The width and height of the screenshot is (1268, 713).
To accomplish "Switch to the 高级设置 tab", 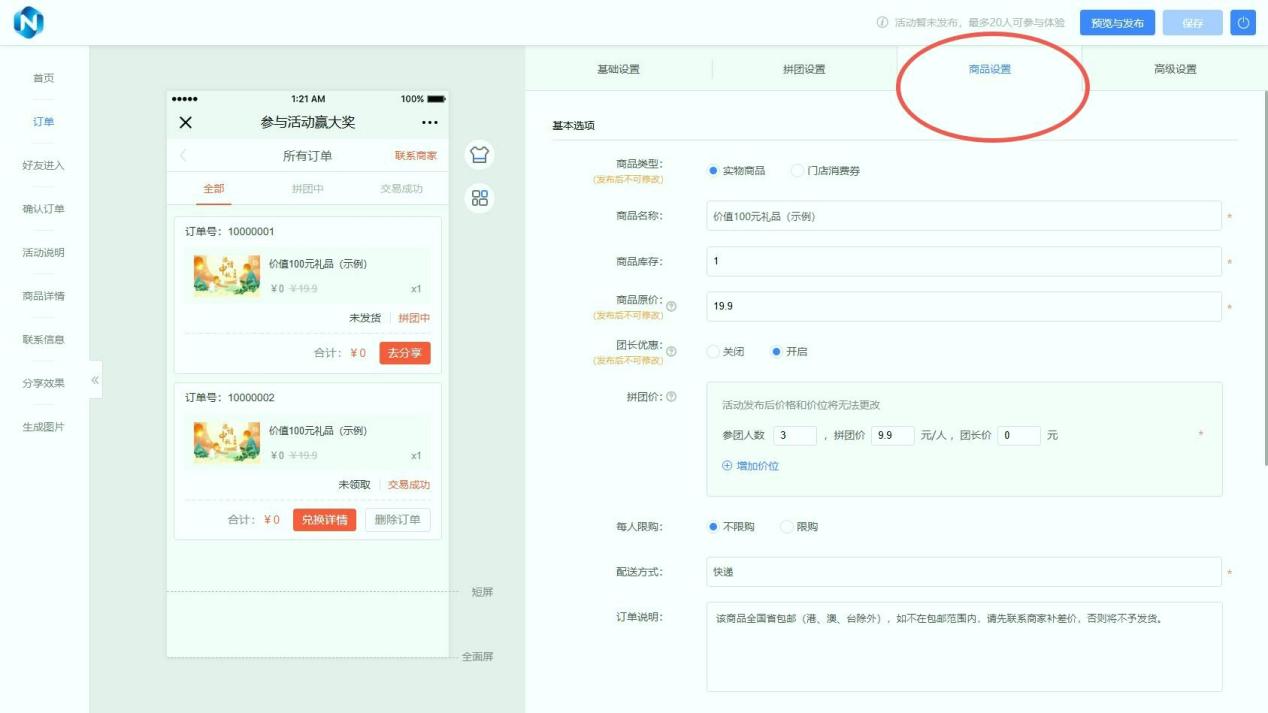I will 1174,69.
